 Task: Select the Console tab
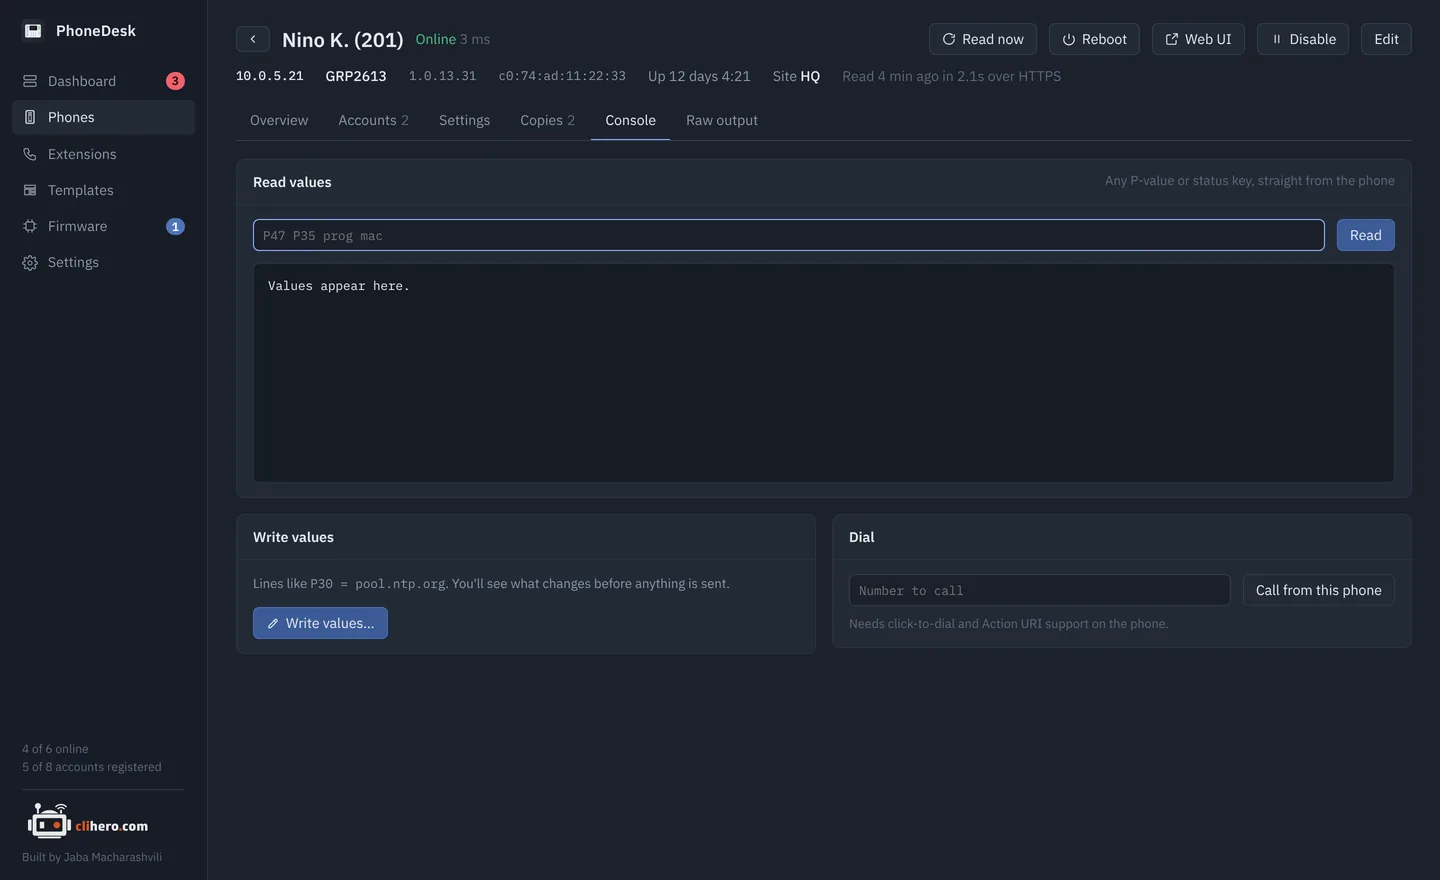coord(630,120)
